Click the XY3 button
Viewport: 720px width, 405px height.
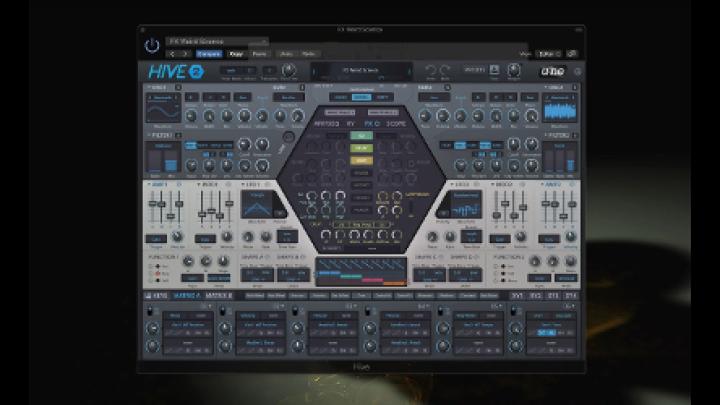coord(553,295)
